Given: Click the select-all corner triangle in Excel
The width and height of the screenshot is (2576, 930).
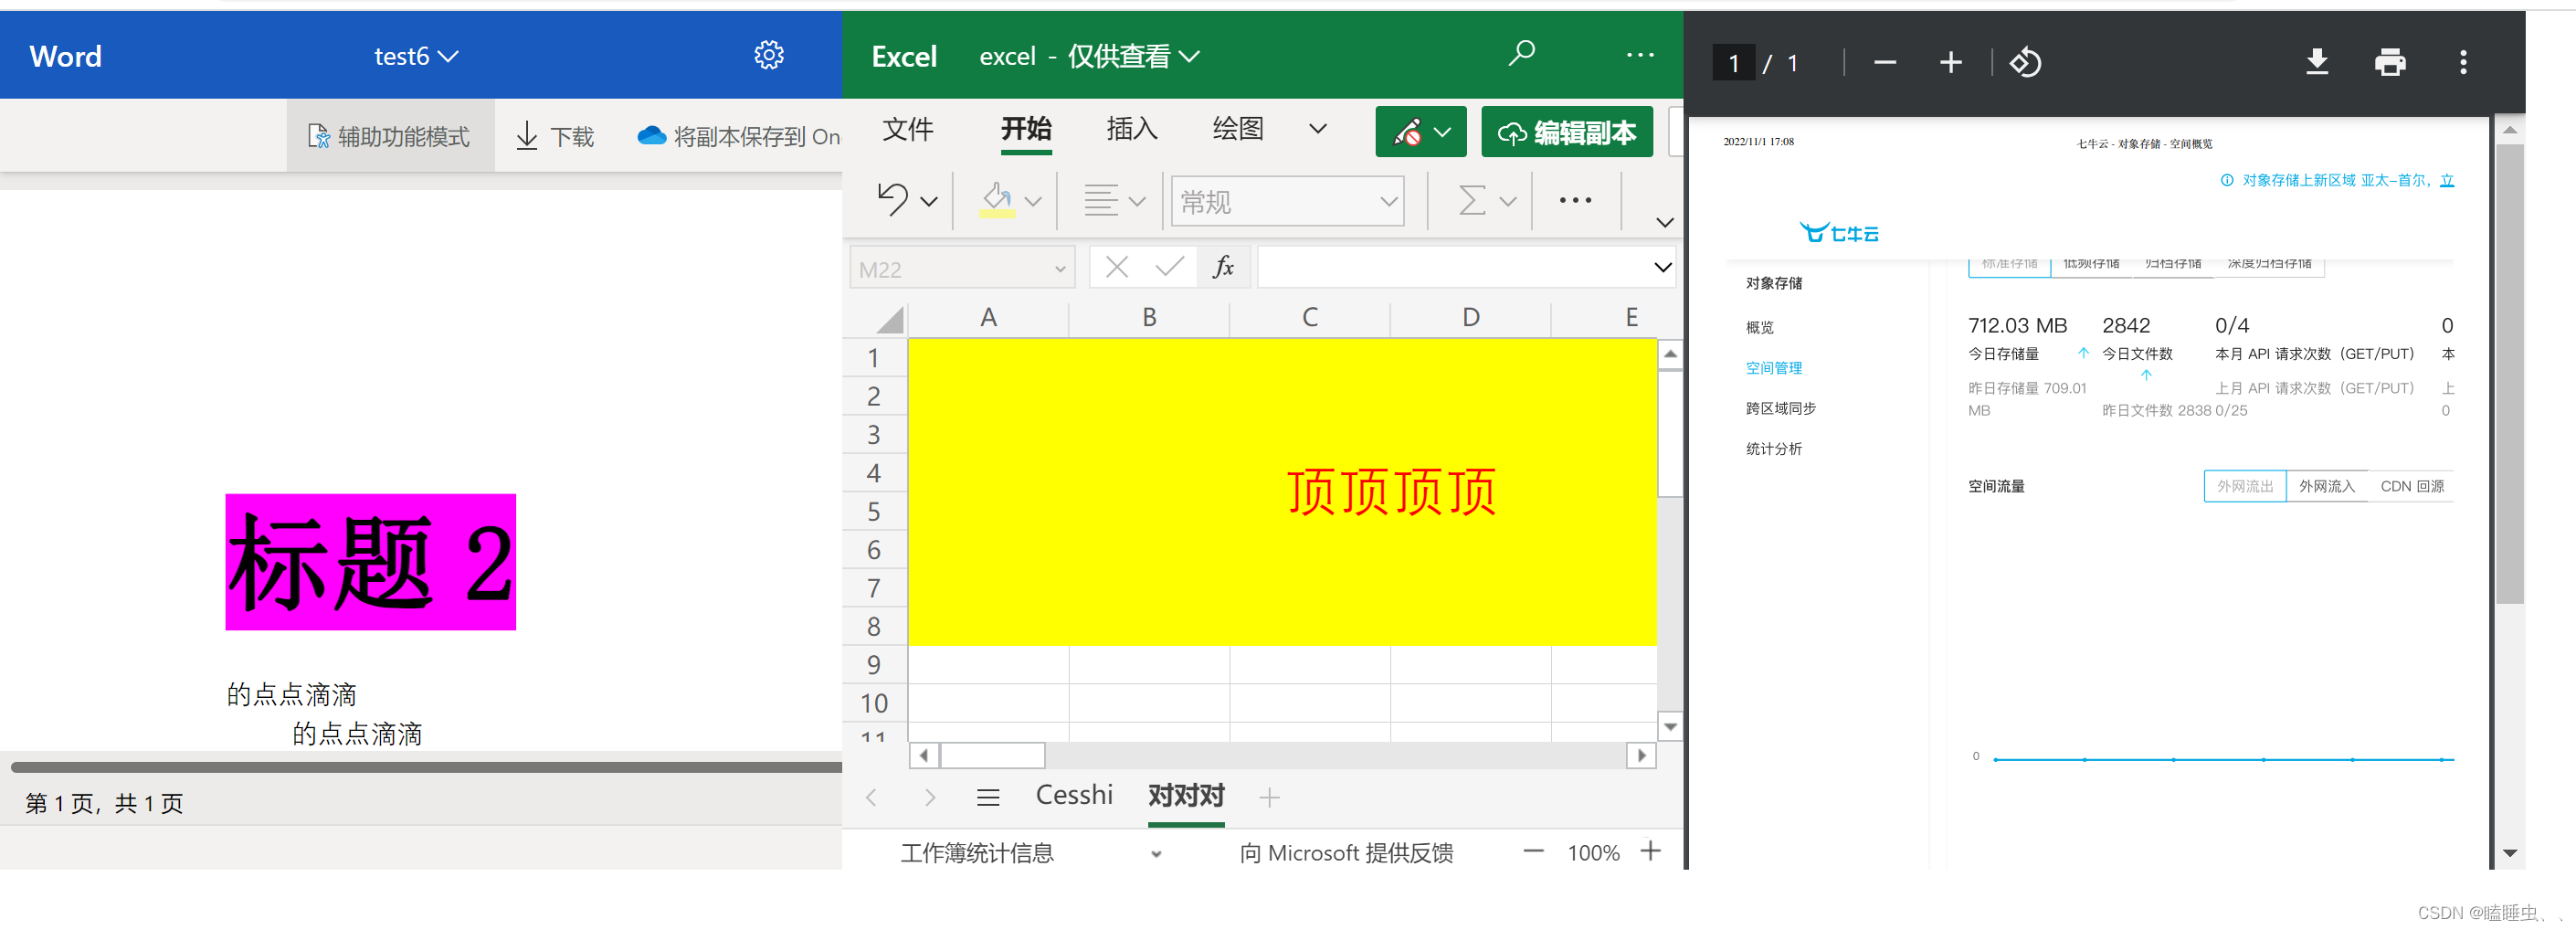Looking at the screenshot, I should coord(889,319).
